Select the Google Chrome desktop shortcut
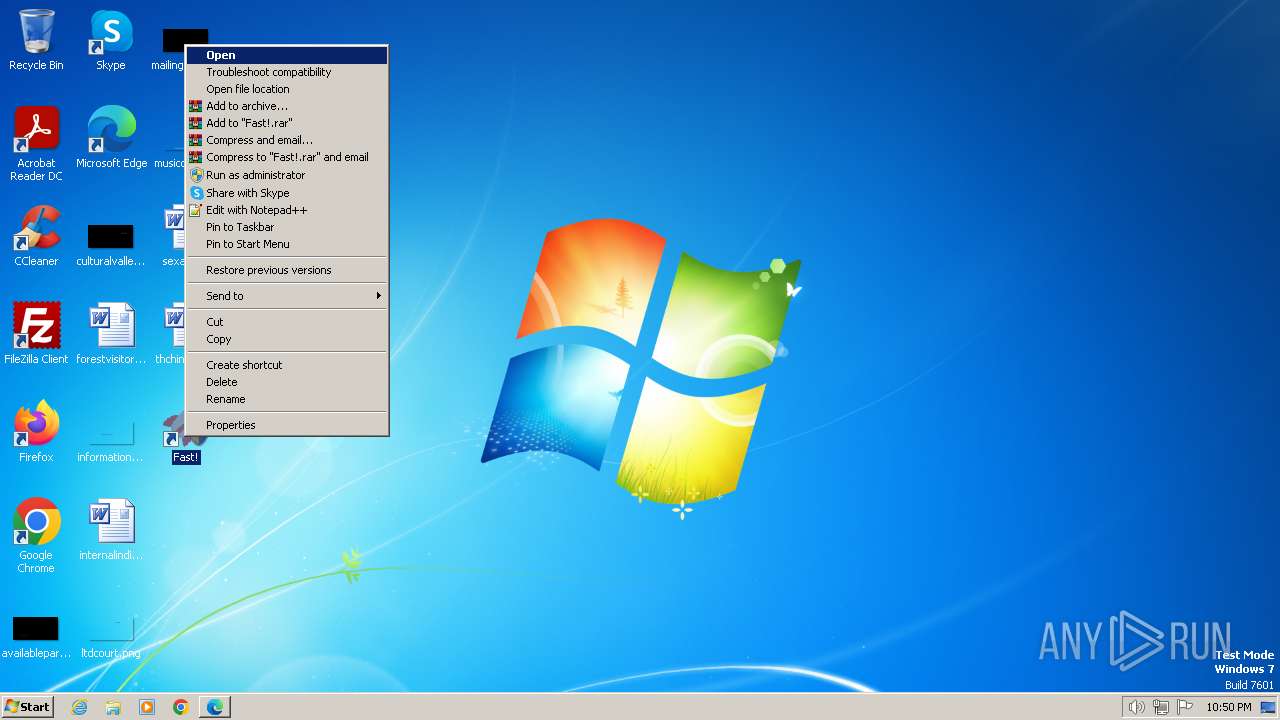The height and width of the screenshot is (720, 1280). [x=36, y=536]
